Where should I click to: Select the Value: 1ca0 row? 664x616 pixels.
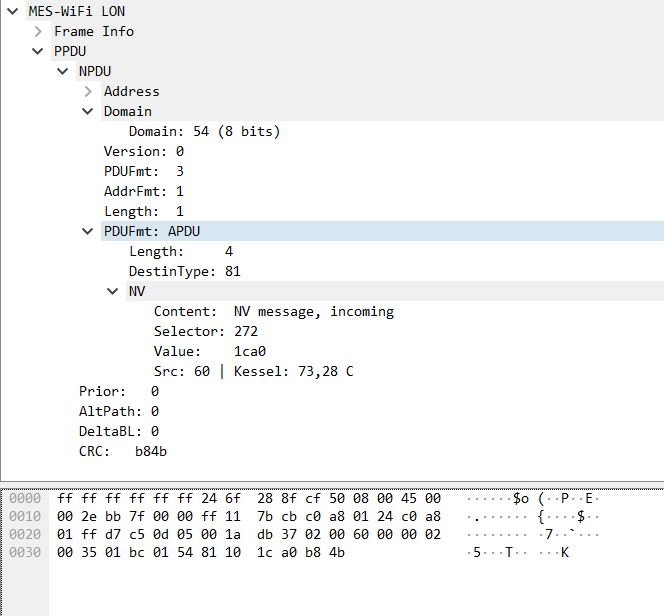tap(210, 351)
